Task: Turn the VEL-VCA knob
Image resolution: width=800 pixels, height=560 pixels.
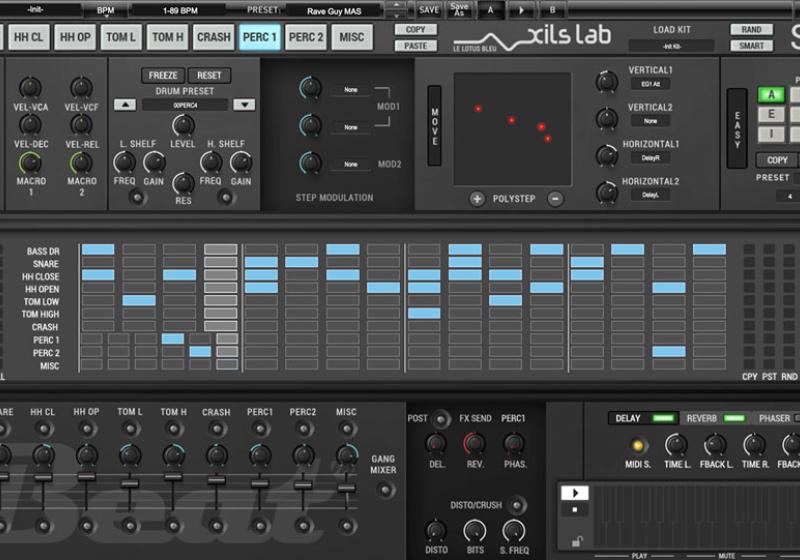Action: 30,87
